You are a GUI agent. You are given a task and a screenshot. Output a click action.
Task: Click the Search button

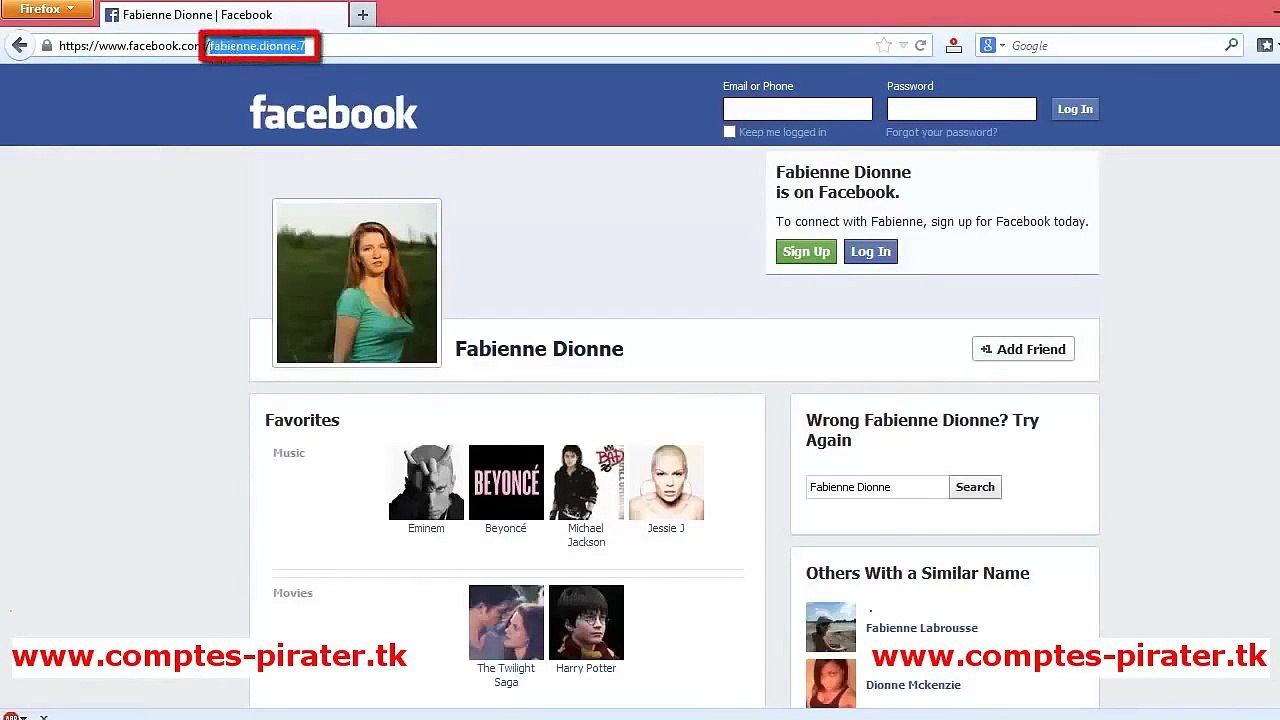pos(975,487)
